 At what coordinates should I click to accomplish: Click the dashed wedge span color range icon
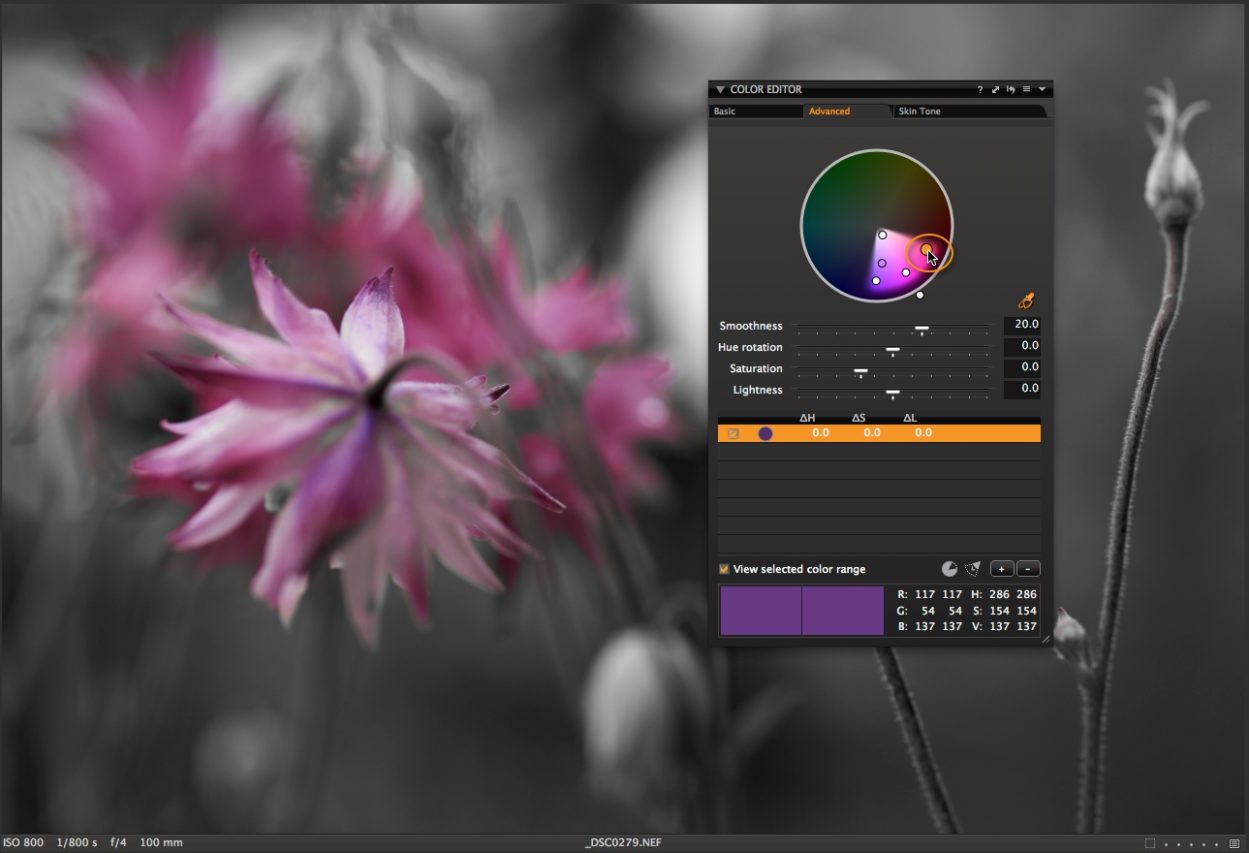click(972, 569)
